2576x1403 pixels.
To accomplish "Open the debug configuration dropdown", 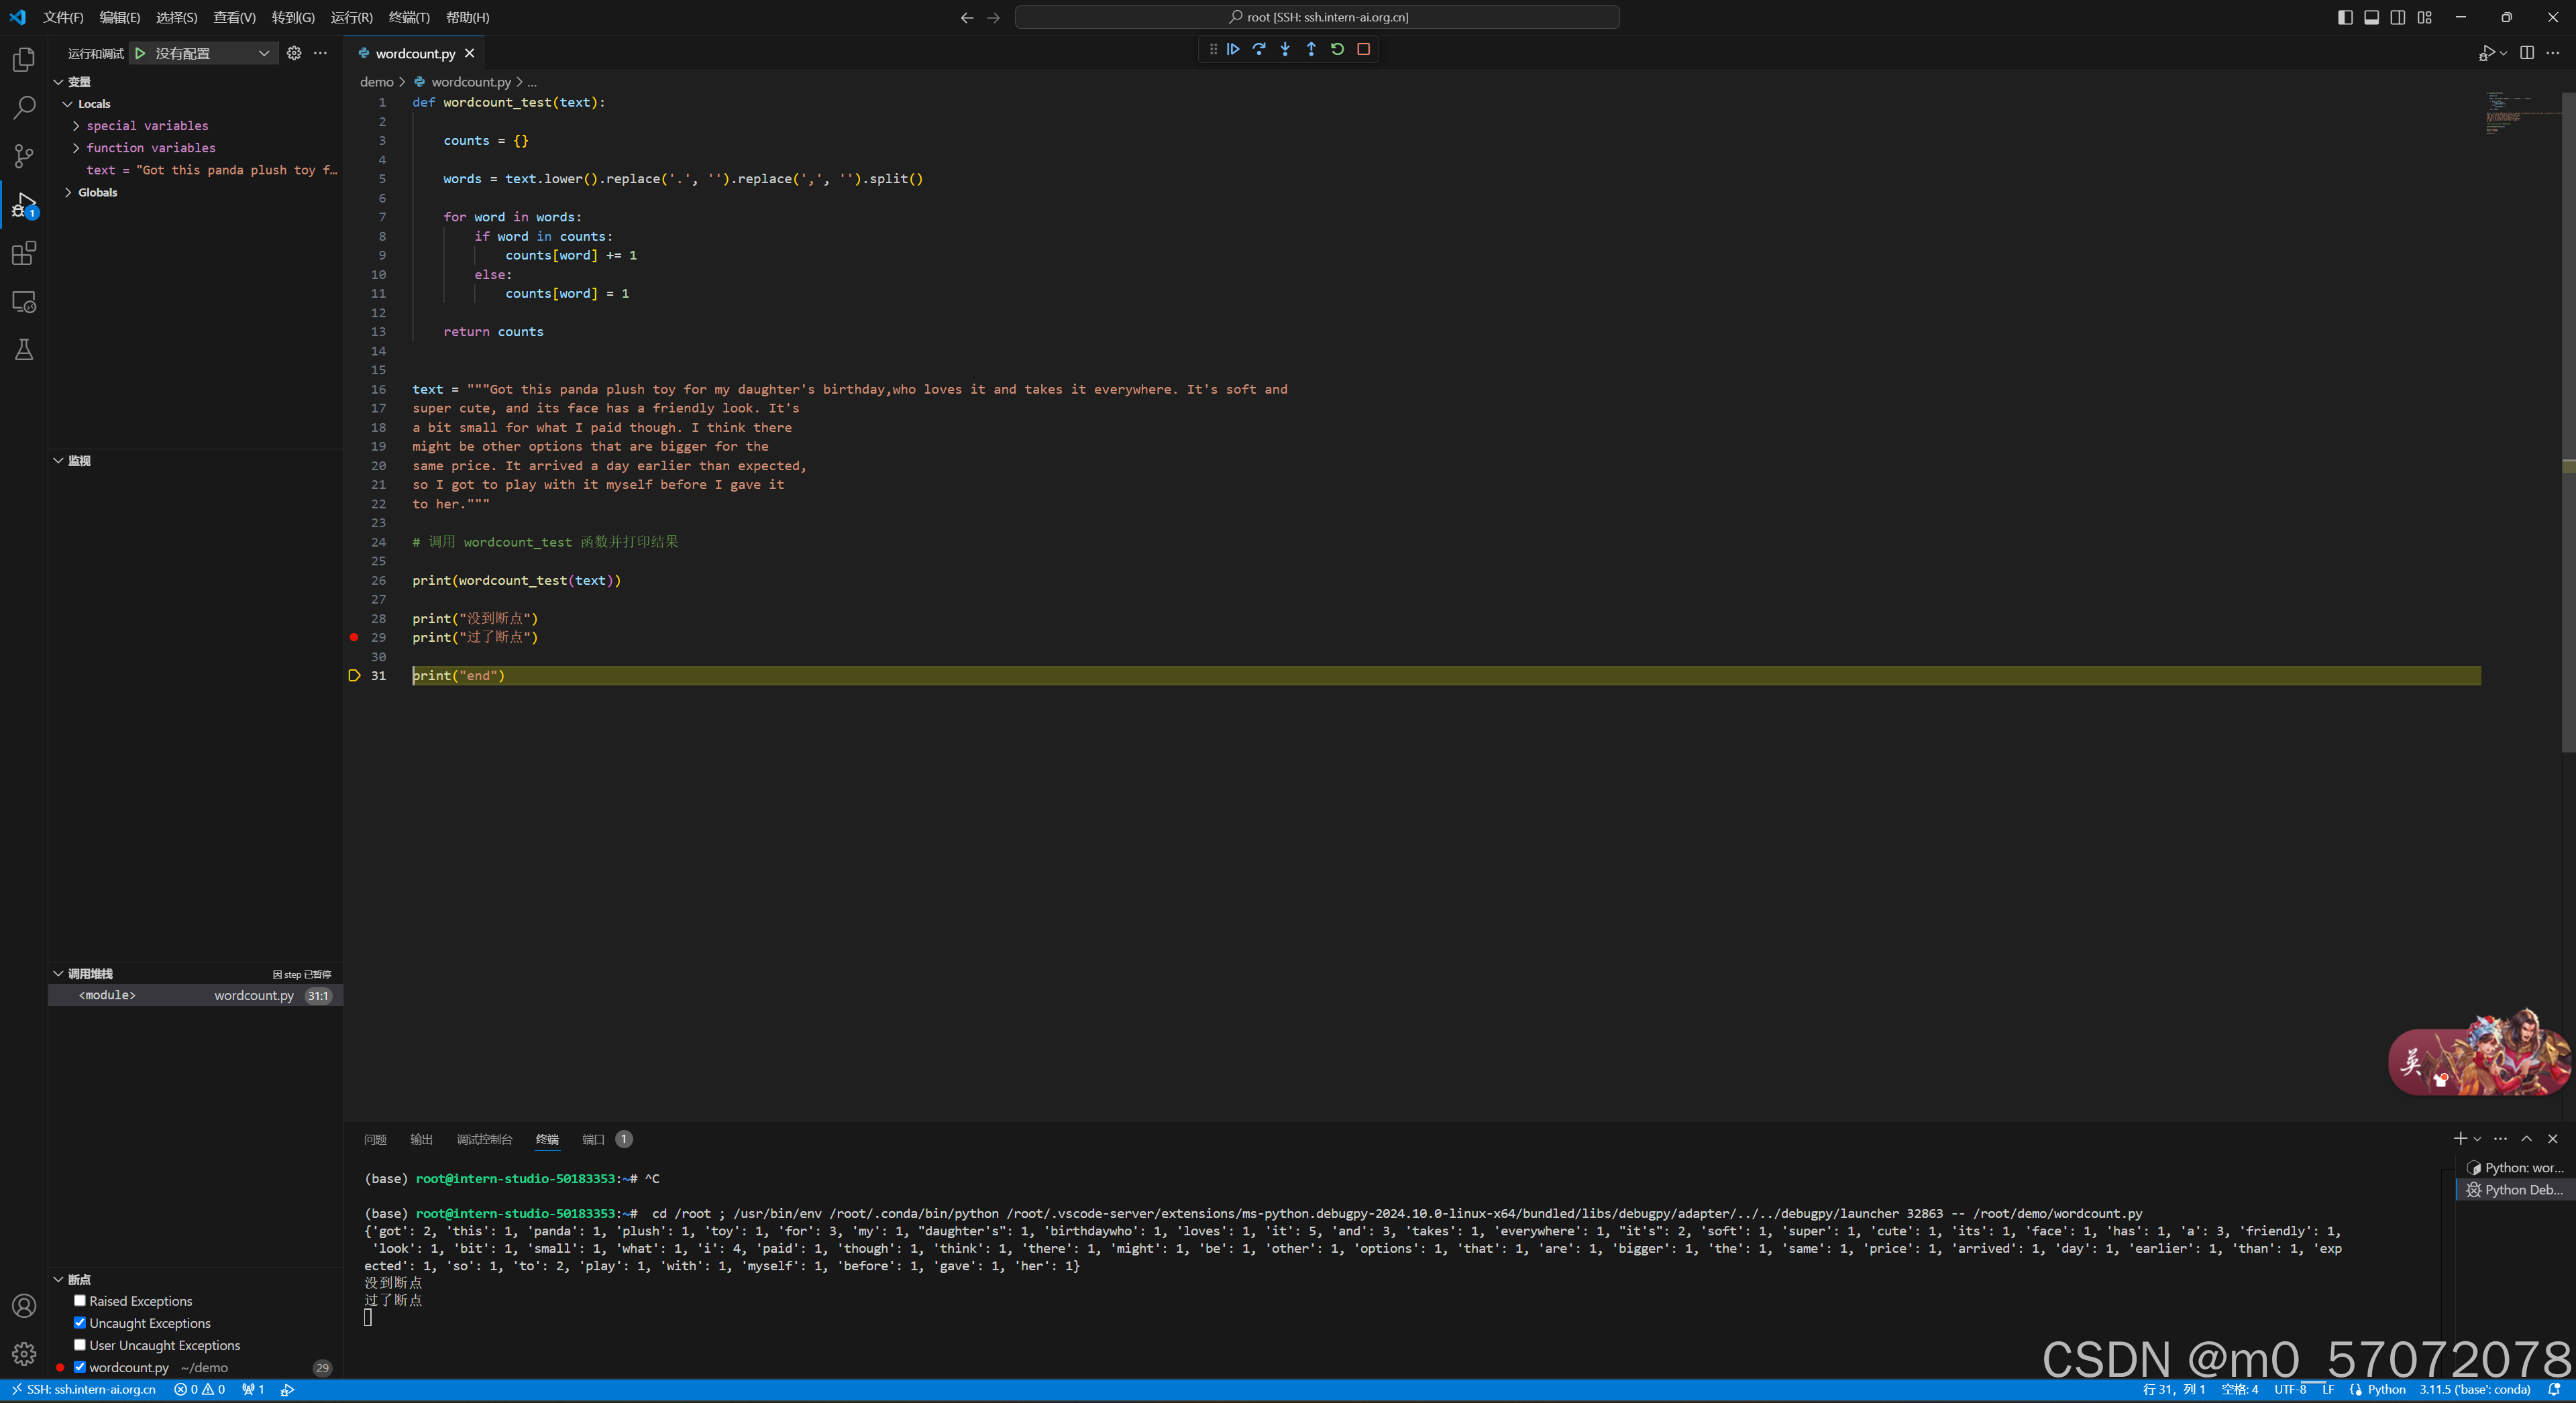I will 210,54.
